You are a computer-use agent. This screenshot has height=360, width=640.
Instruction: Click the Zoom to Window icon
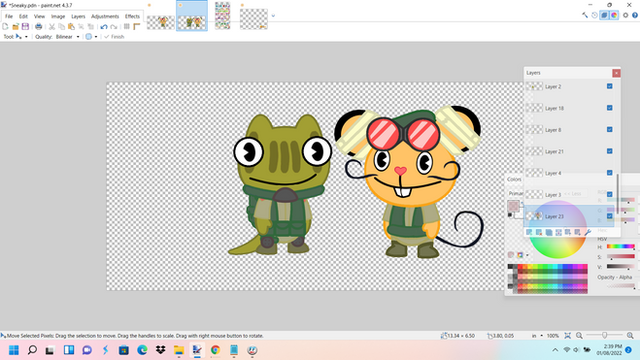568,336
